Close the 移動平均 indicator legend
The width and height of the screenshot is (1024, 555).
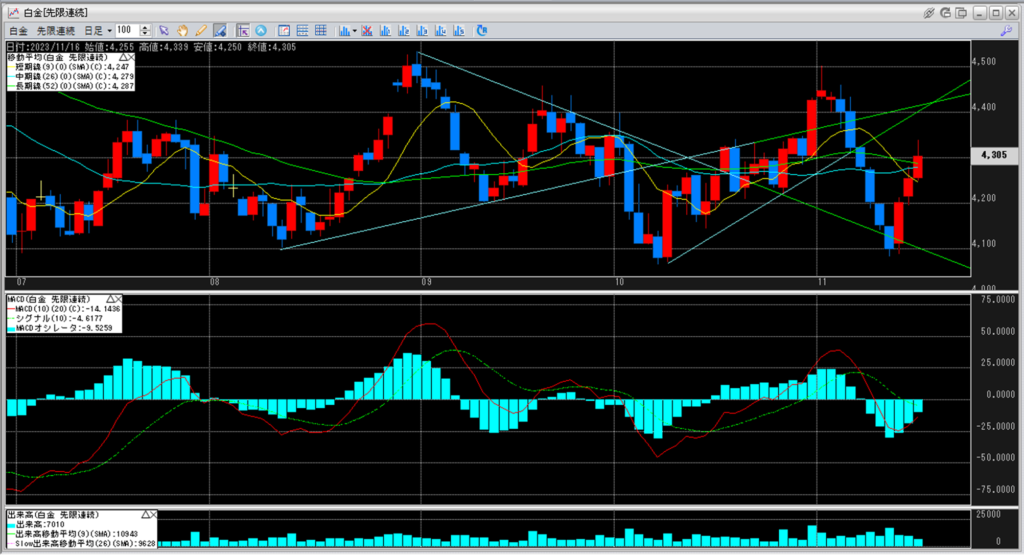[x=131, y=58]
